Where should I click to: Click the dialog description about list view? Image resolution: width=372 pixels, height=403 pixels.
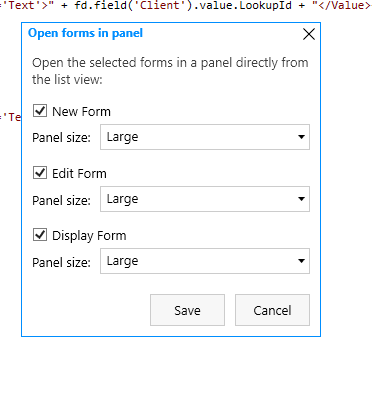(170, 71)
